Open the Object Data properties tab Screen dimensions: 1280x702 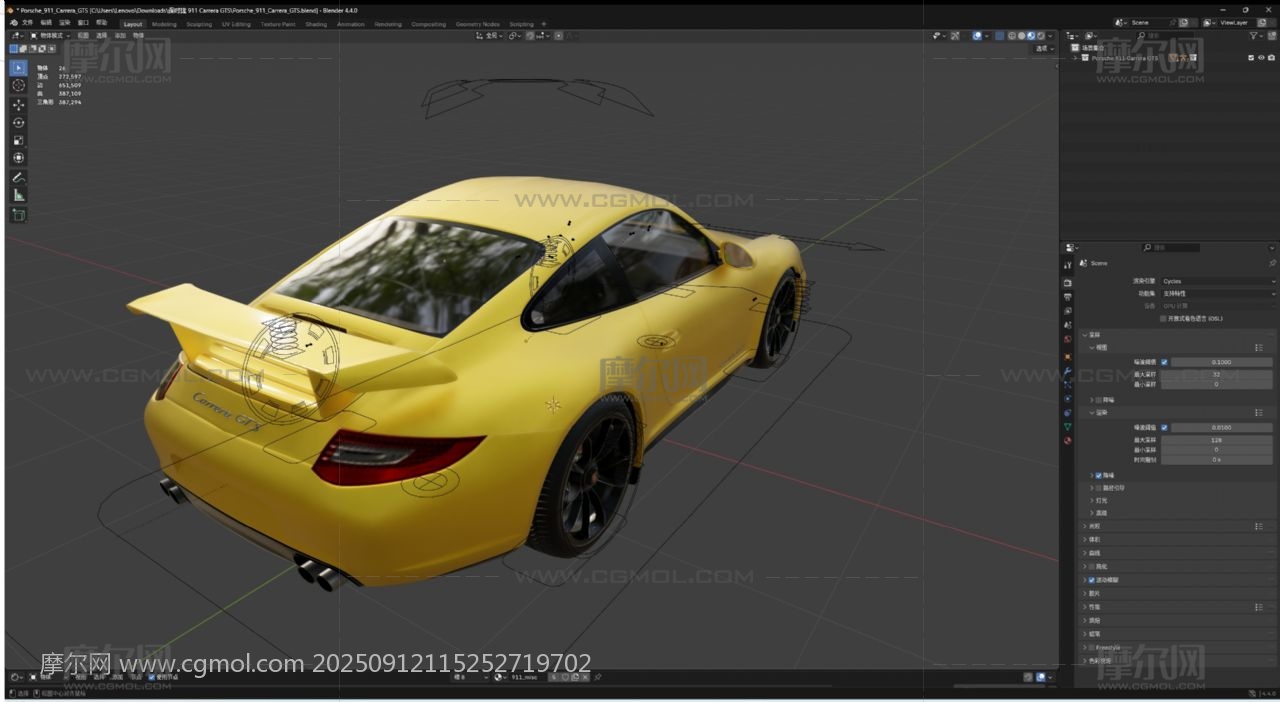click(x=1068, y=426)
